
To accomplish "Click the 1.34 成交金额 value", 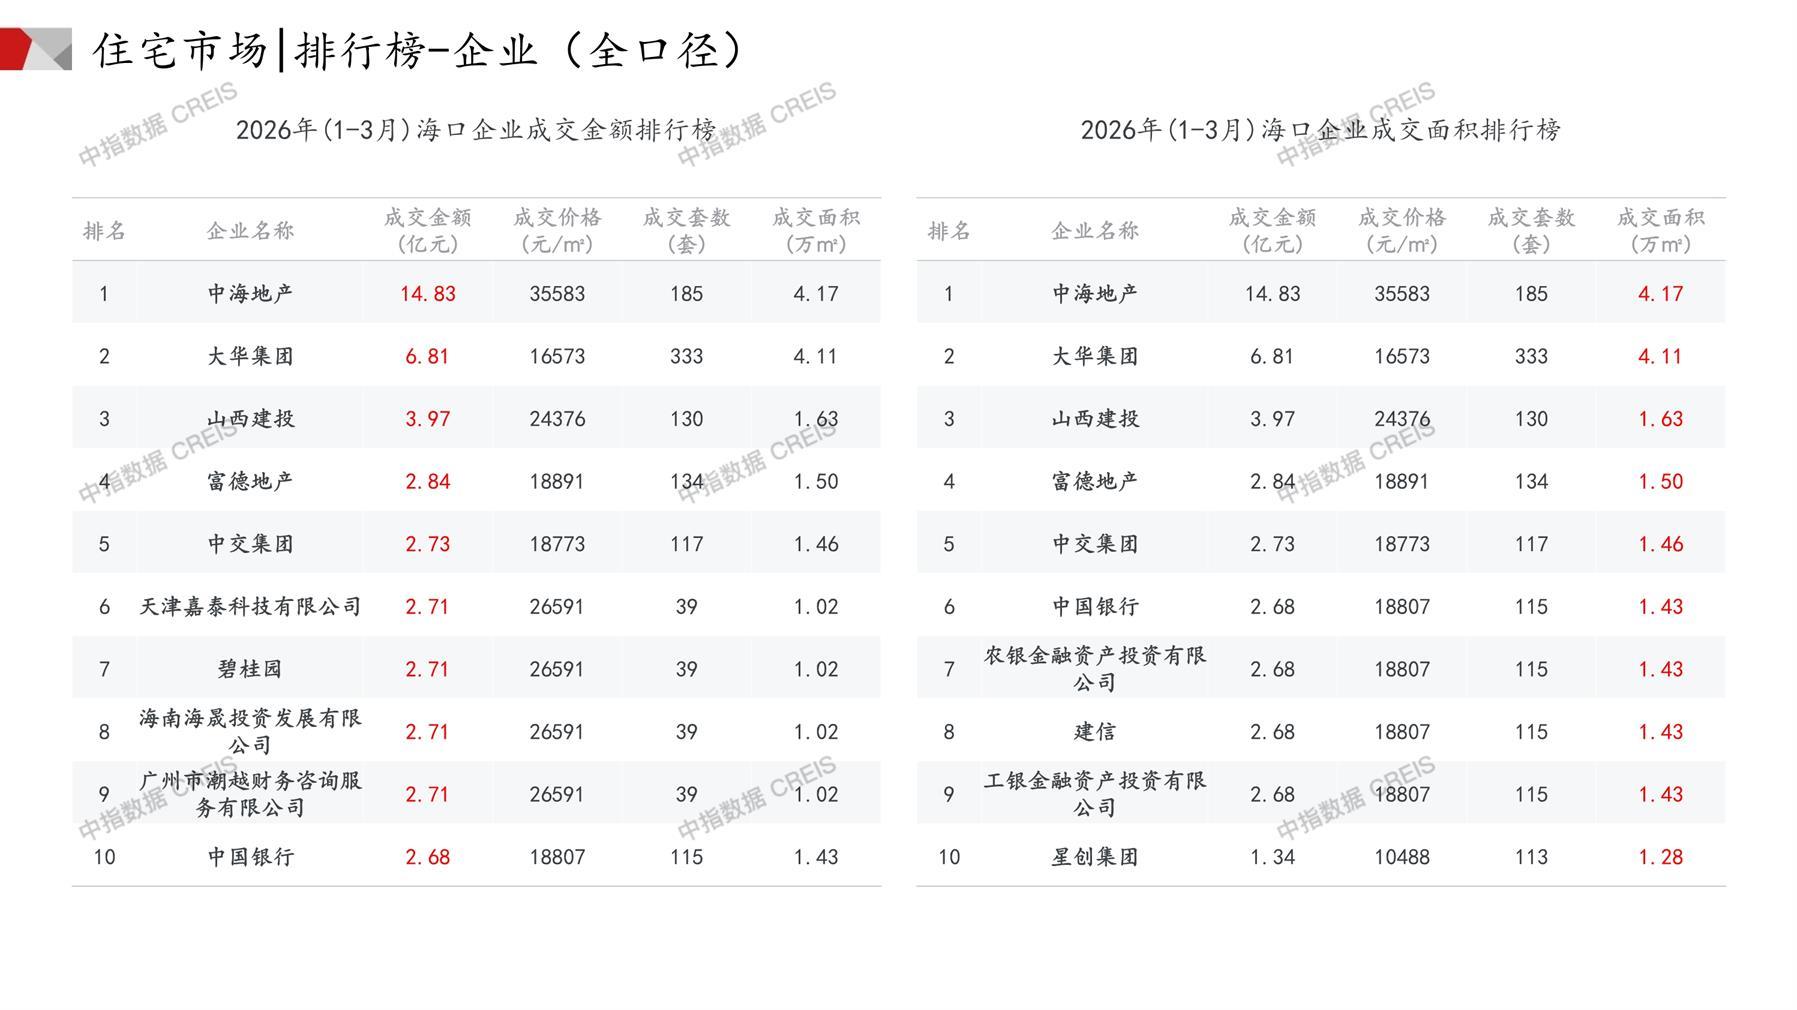I will pos(1272,857).
